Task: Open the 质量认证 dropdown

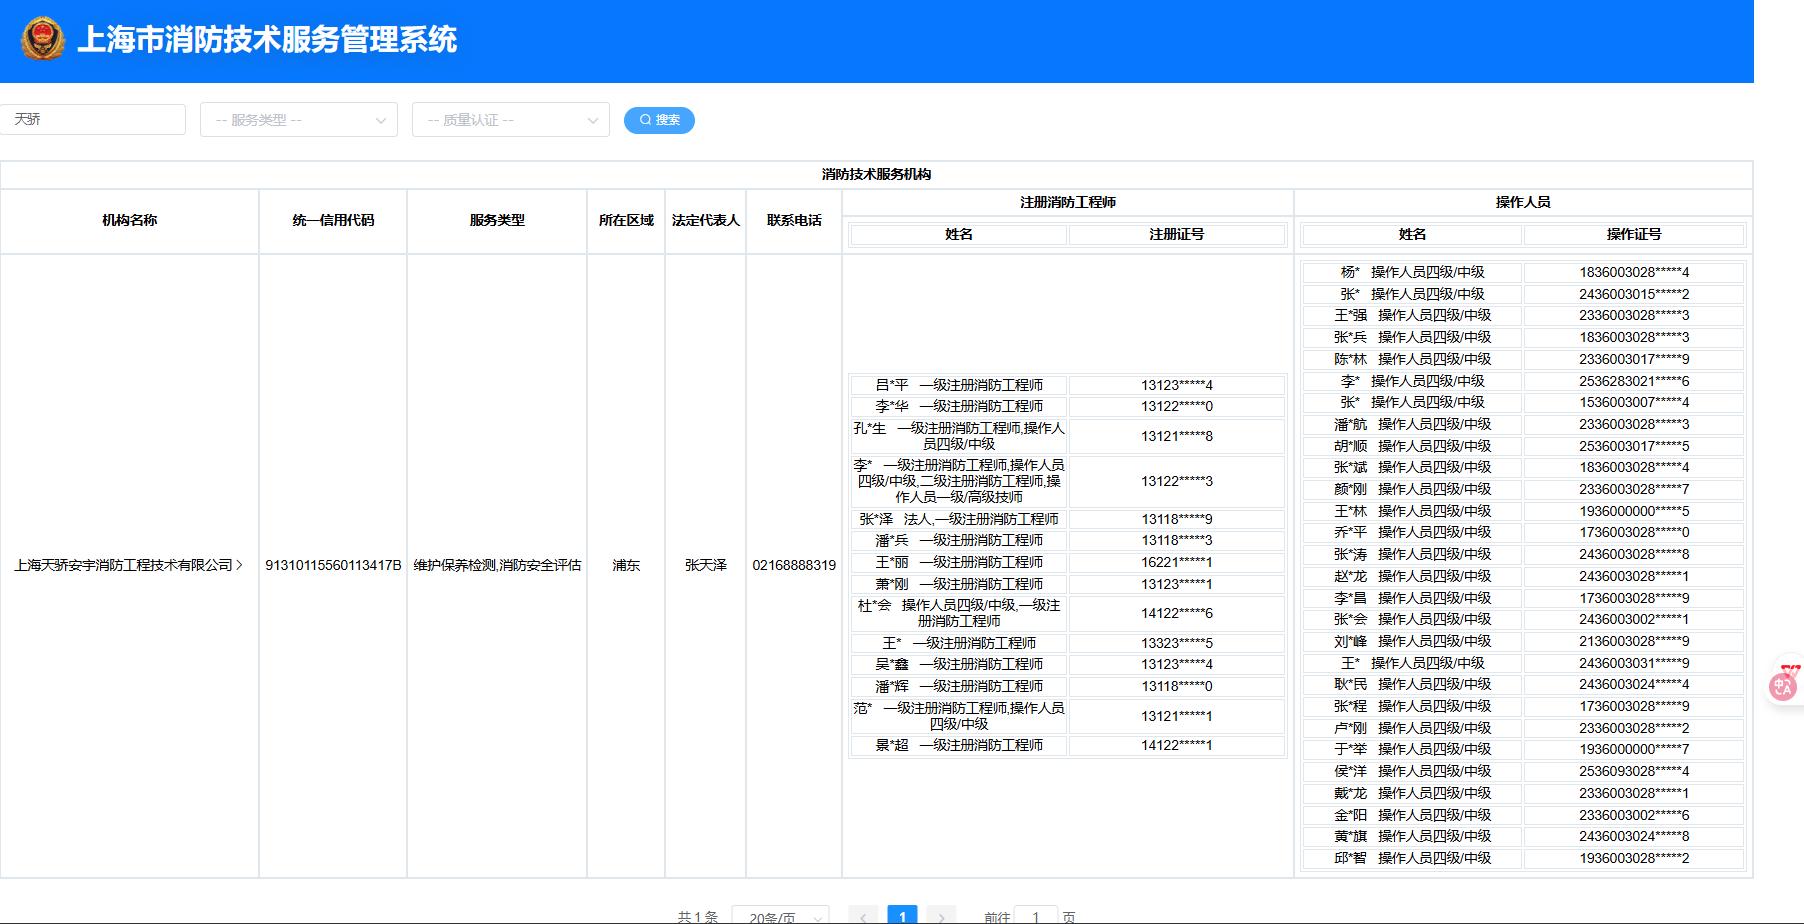Action: tap(511, 120)
